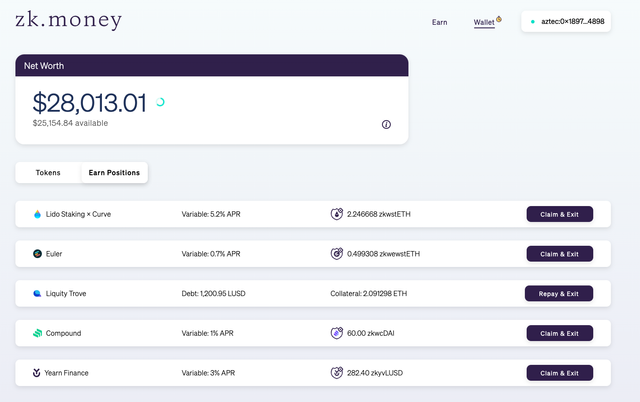Viewport: 640px width, 402px height.
Task: Click the Compound protocol icon
Action: [x=37, y=333]
